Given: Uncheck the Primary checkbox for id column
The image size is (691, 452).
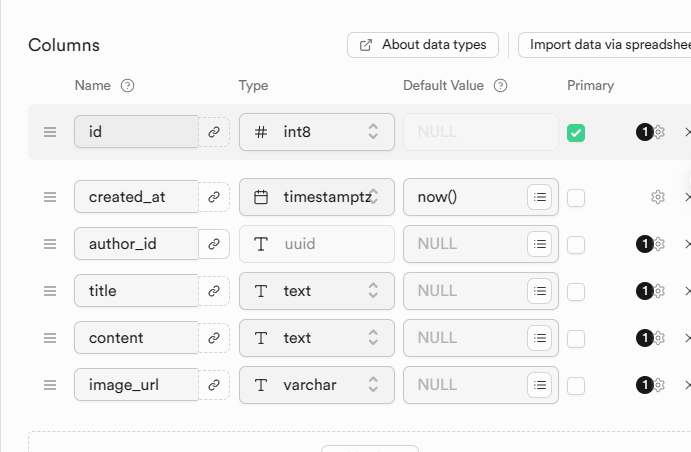Looking at the screenshot, I should [x=576, y=132].
